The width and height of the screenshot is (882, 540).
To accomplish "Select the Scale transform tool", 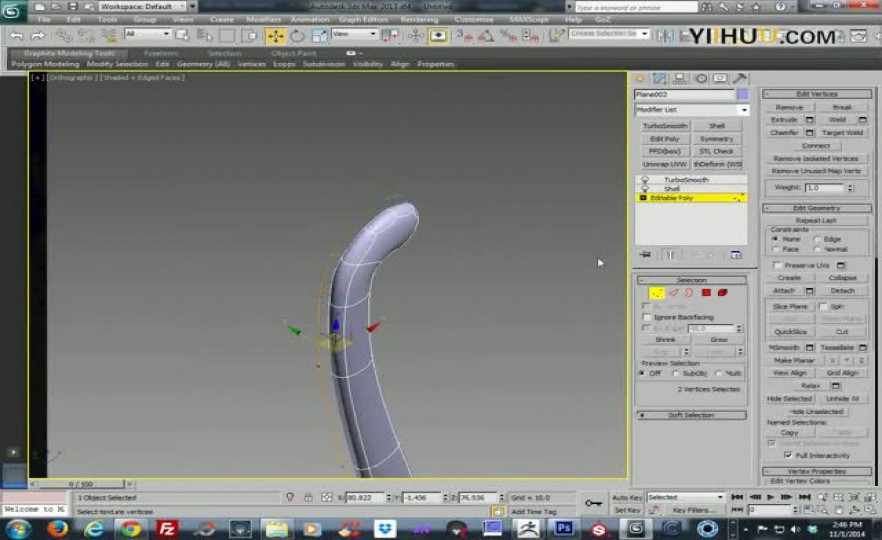I will click(x=319, y=36).
